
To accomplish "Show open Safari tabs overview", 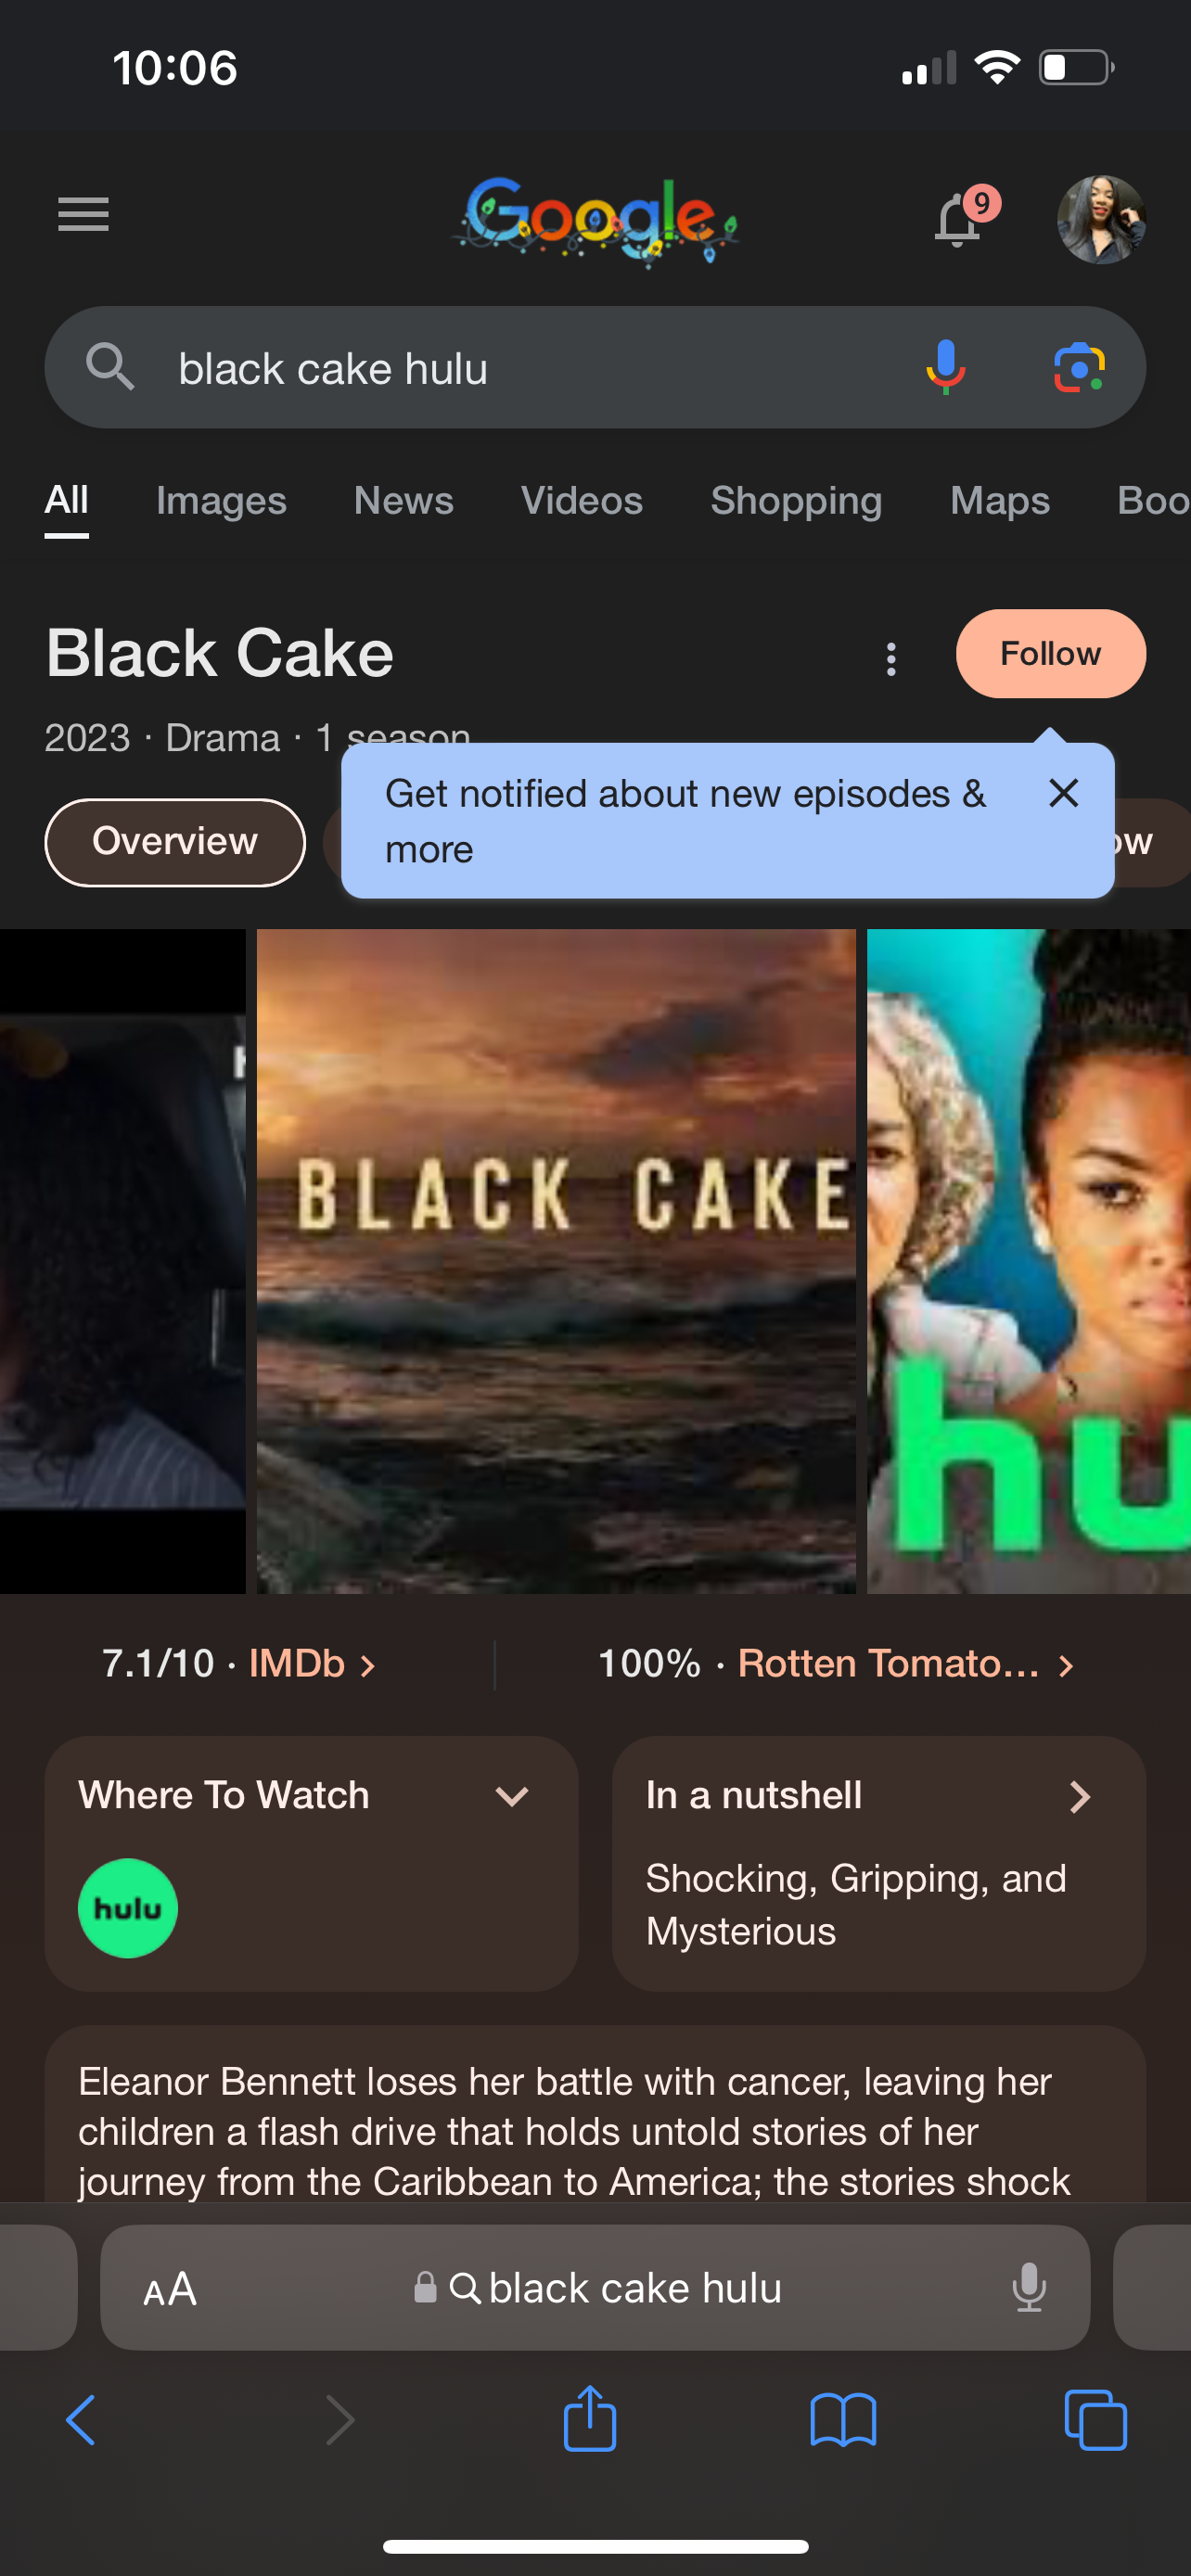I will (1096, 2420).
